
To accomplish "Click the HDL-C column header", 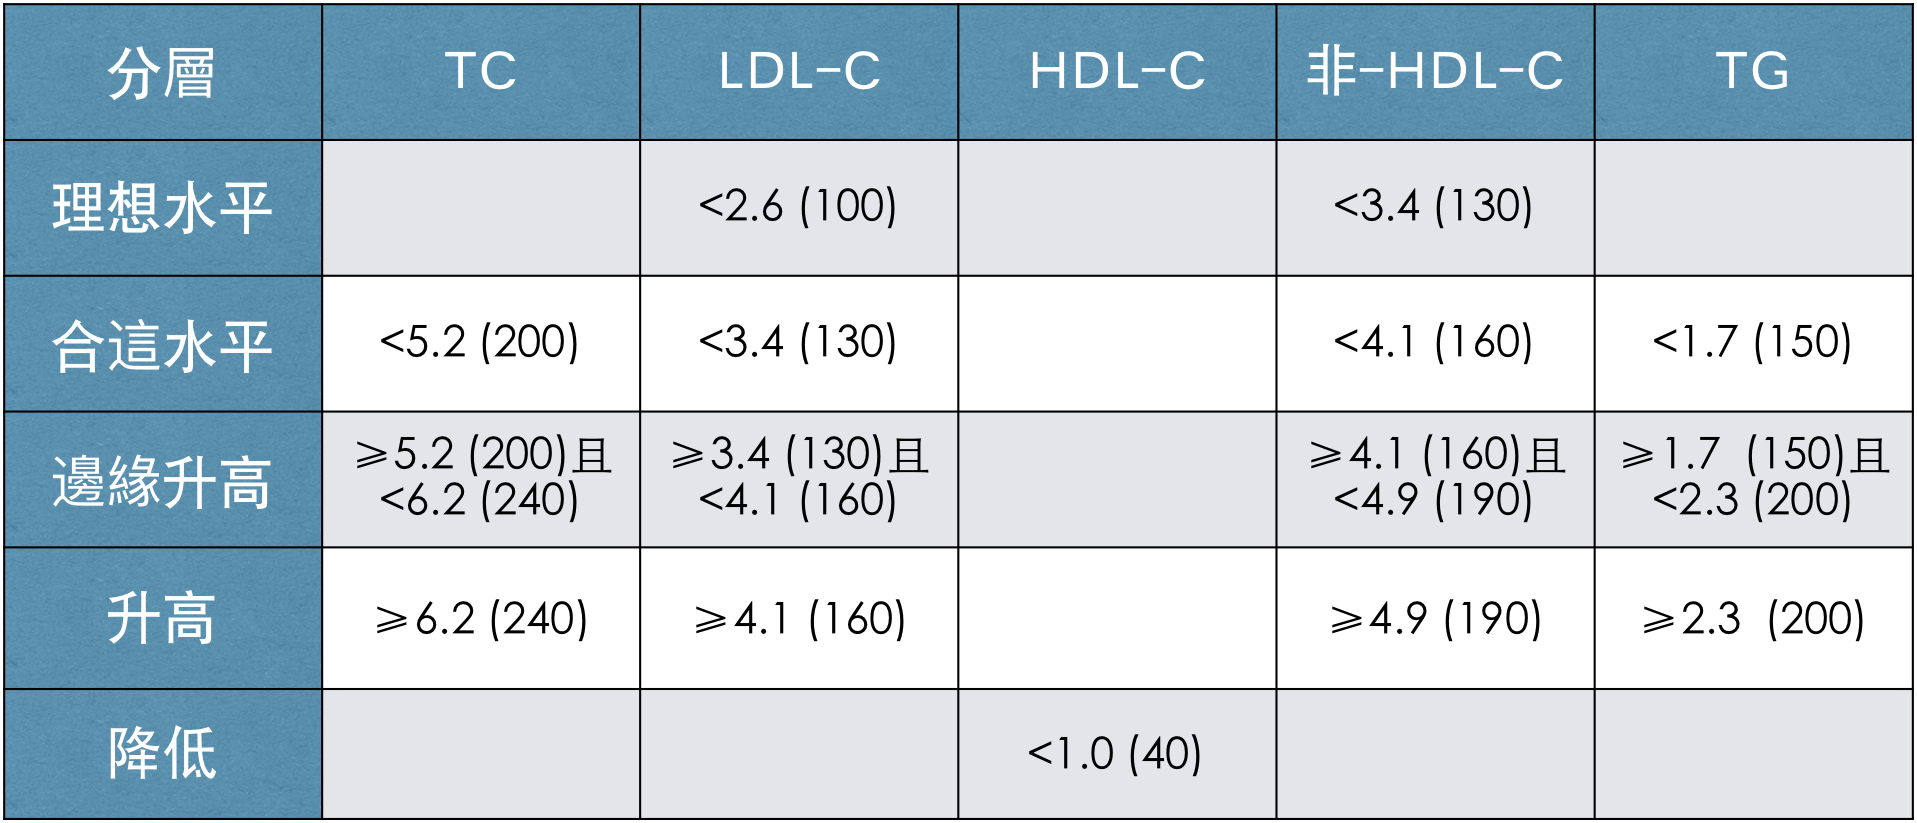I will [x=1117, y=72].
